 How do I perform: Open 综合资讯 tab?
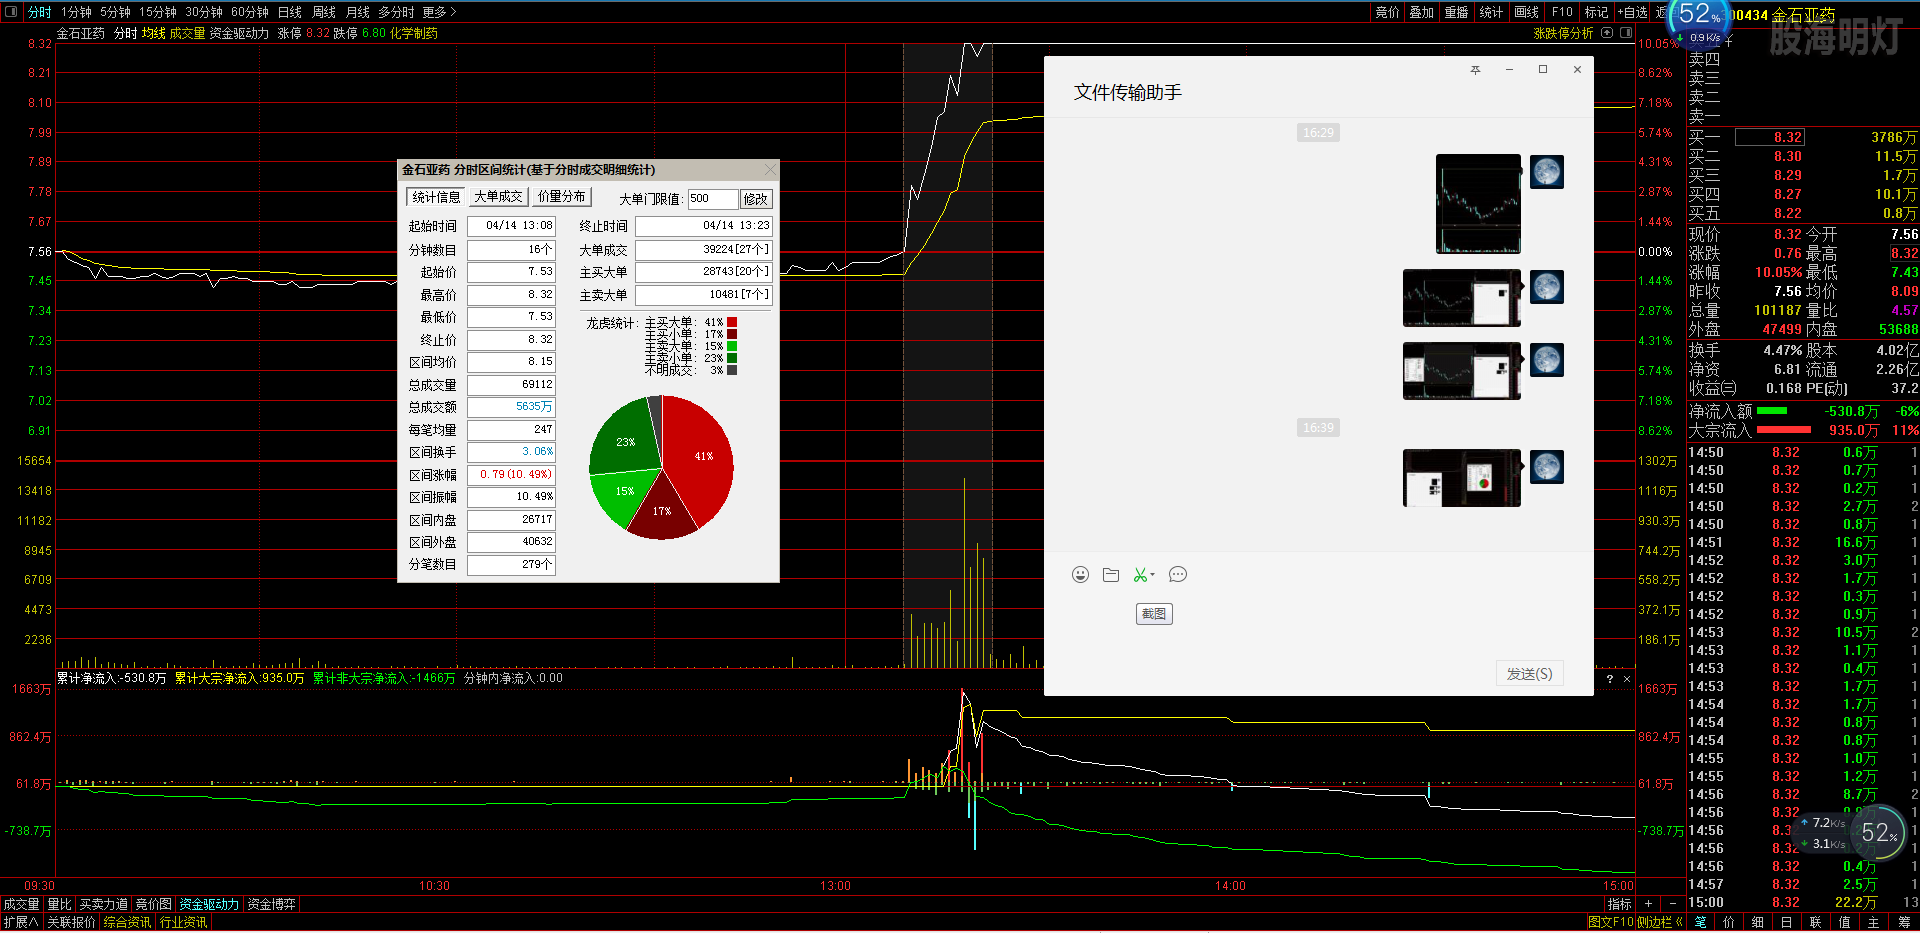(x=127, y=922)
